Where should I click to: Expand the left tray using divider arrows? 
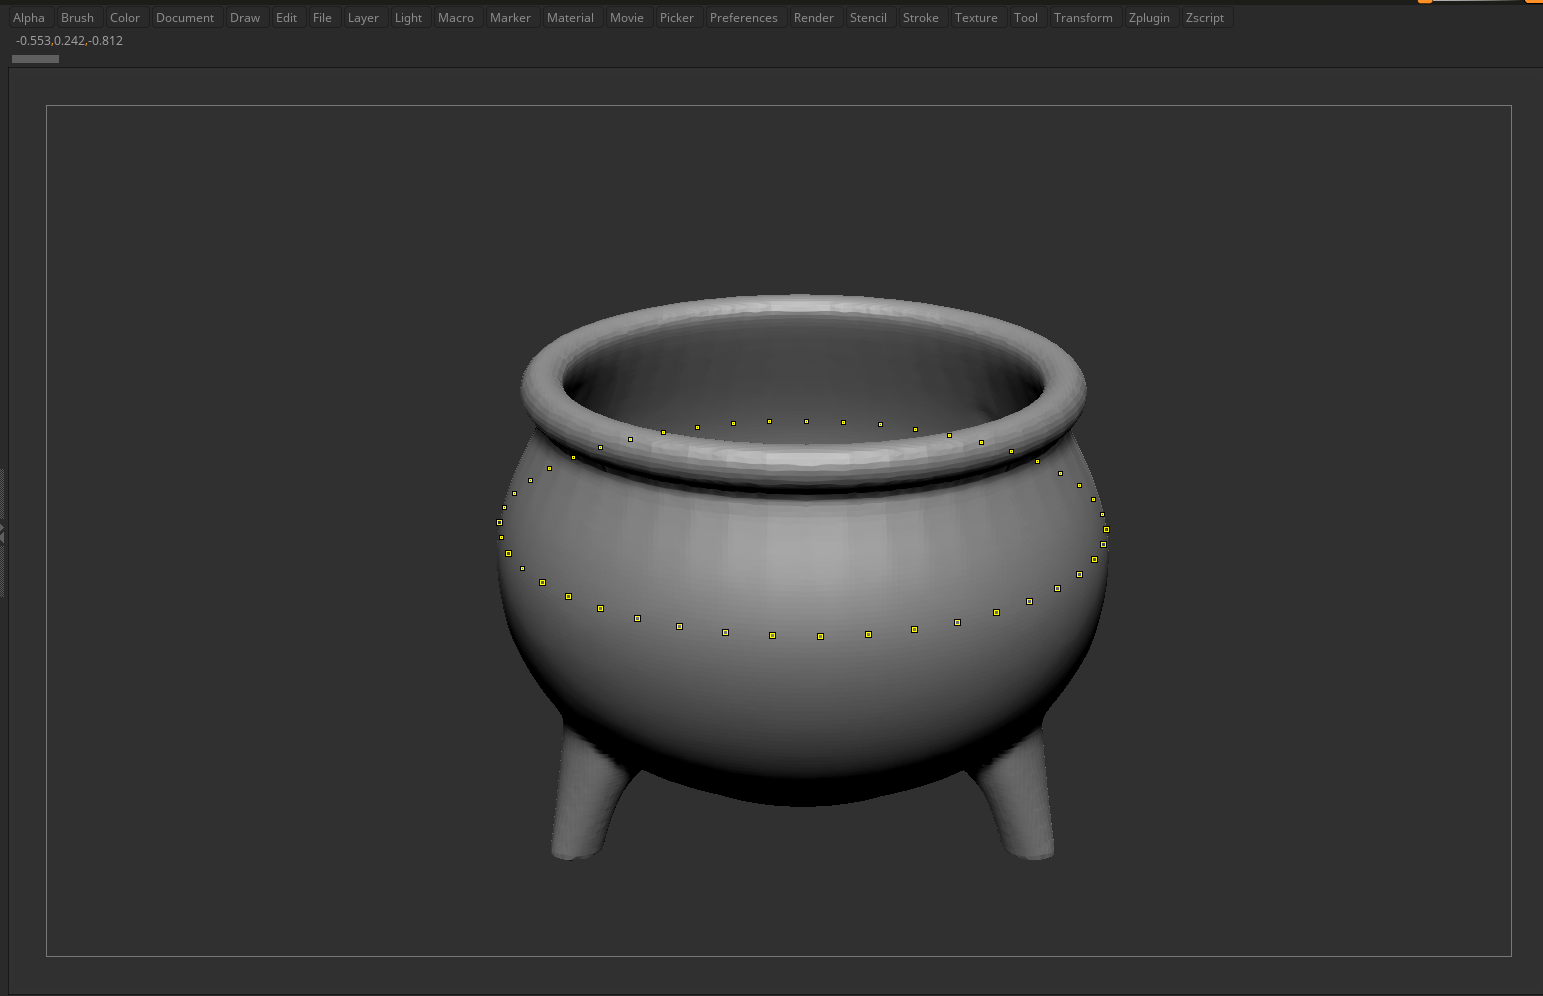pos(3,533)
